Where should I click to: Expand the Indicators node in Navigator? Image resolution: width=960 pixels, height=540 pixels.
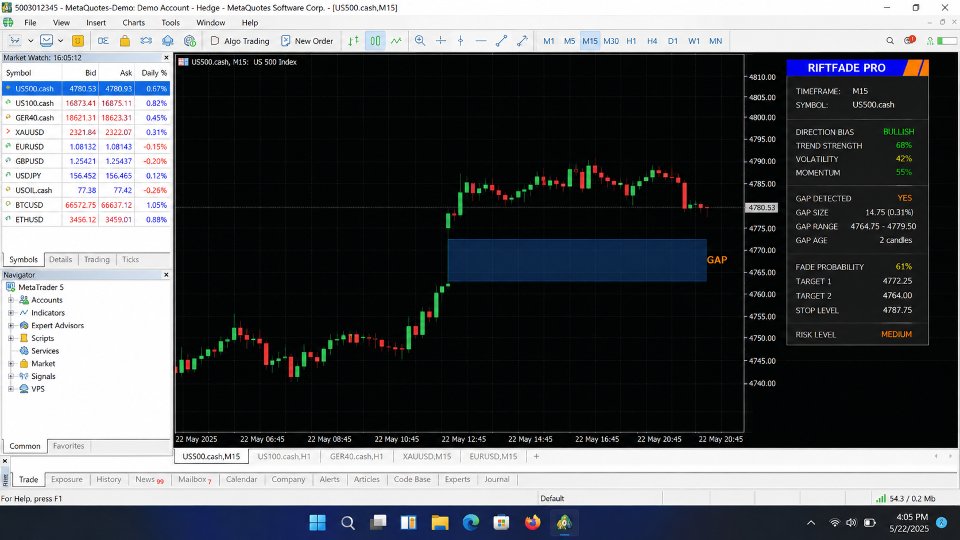[x=10, y=313]
